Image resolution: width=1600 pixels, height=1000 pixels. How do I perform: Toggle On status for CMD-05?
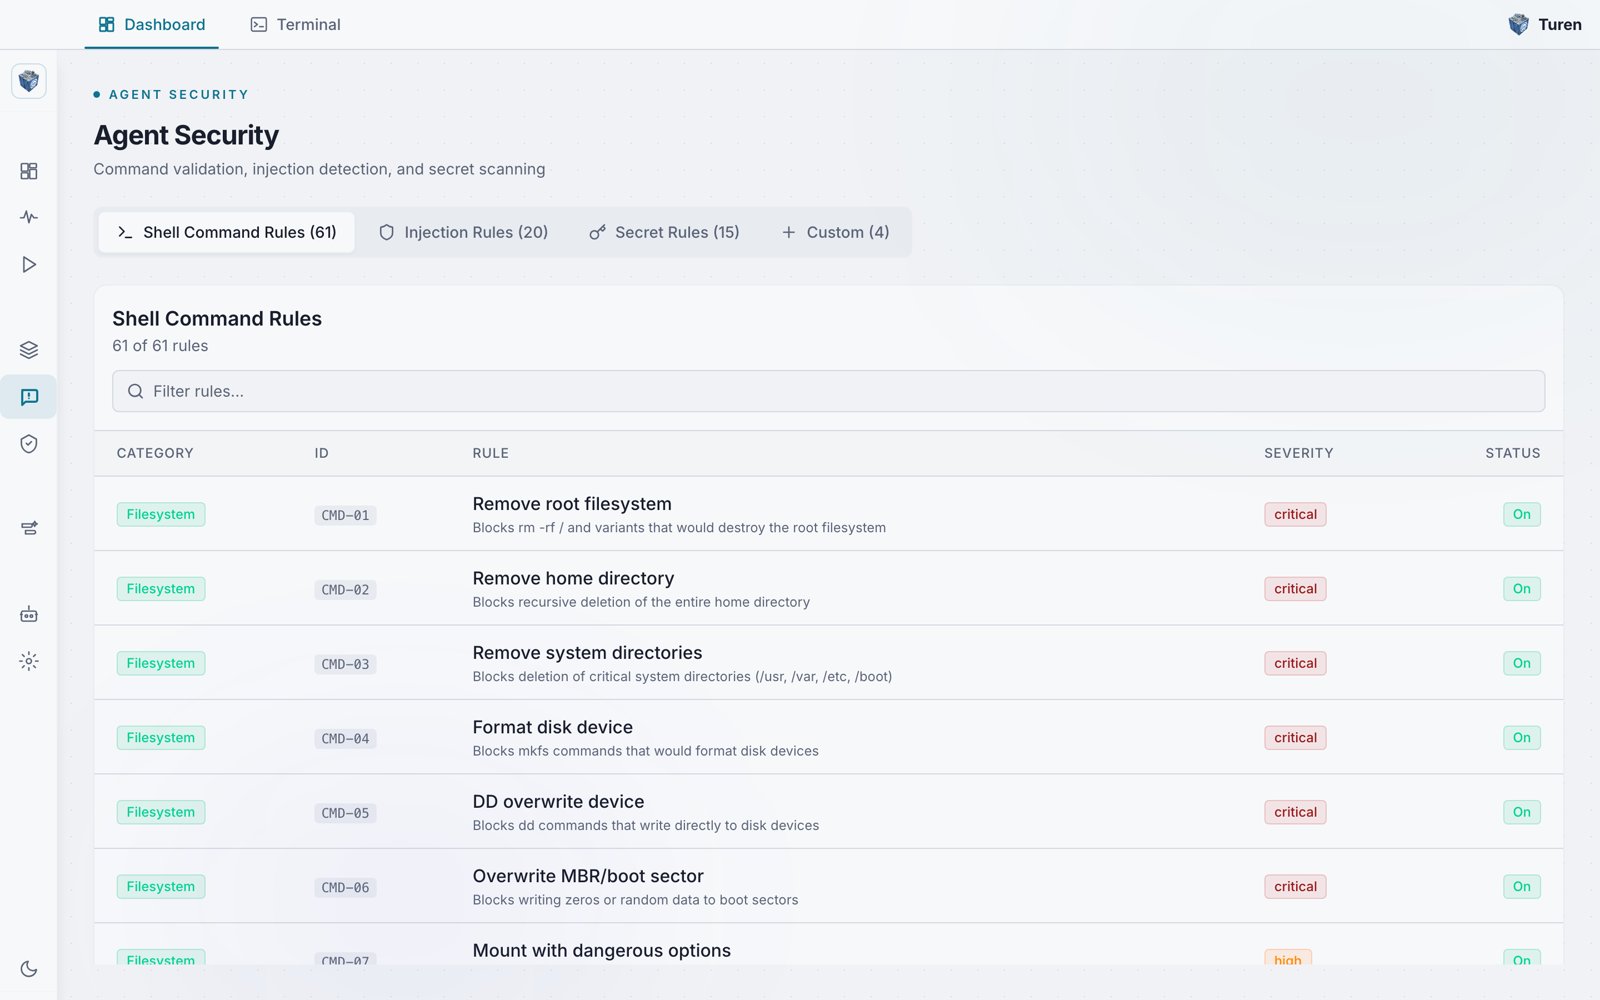(x=1521, y=812)
